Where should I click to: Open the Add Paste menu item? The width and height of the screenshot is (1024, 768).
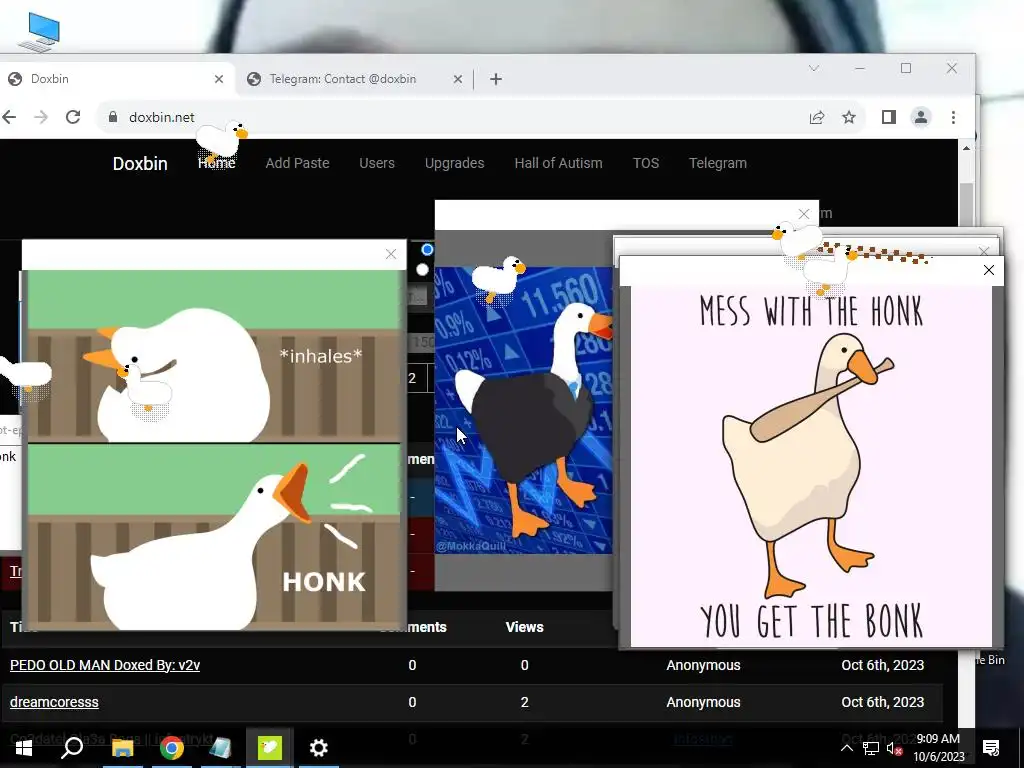pos(297,163)
